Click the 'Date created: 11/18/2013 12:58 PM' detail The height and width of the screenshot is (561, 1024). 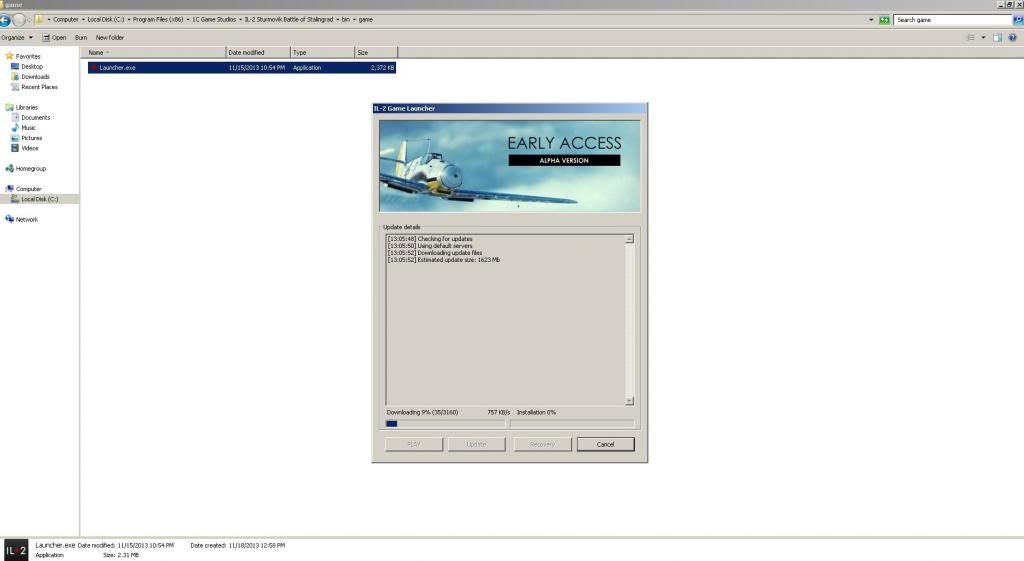tap(238, 545)
